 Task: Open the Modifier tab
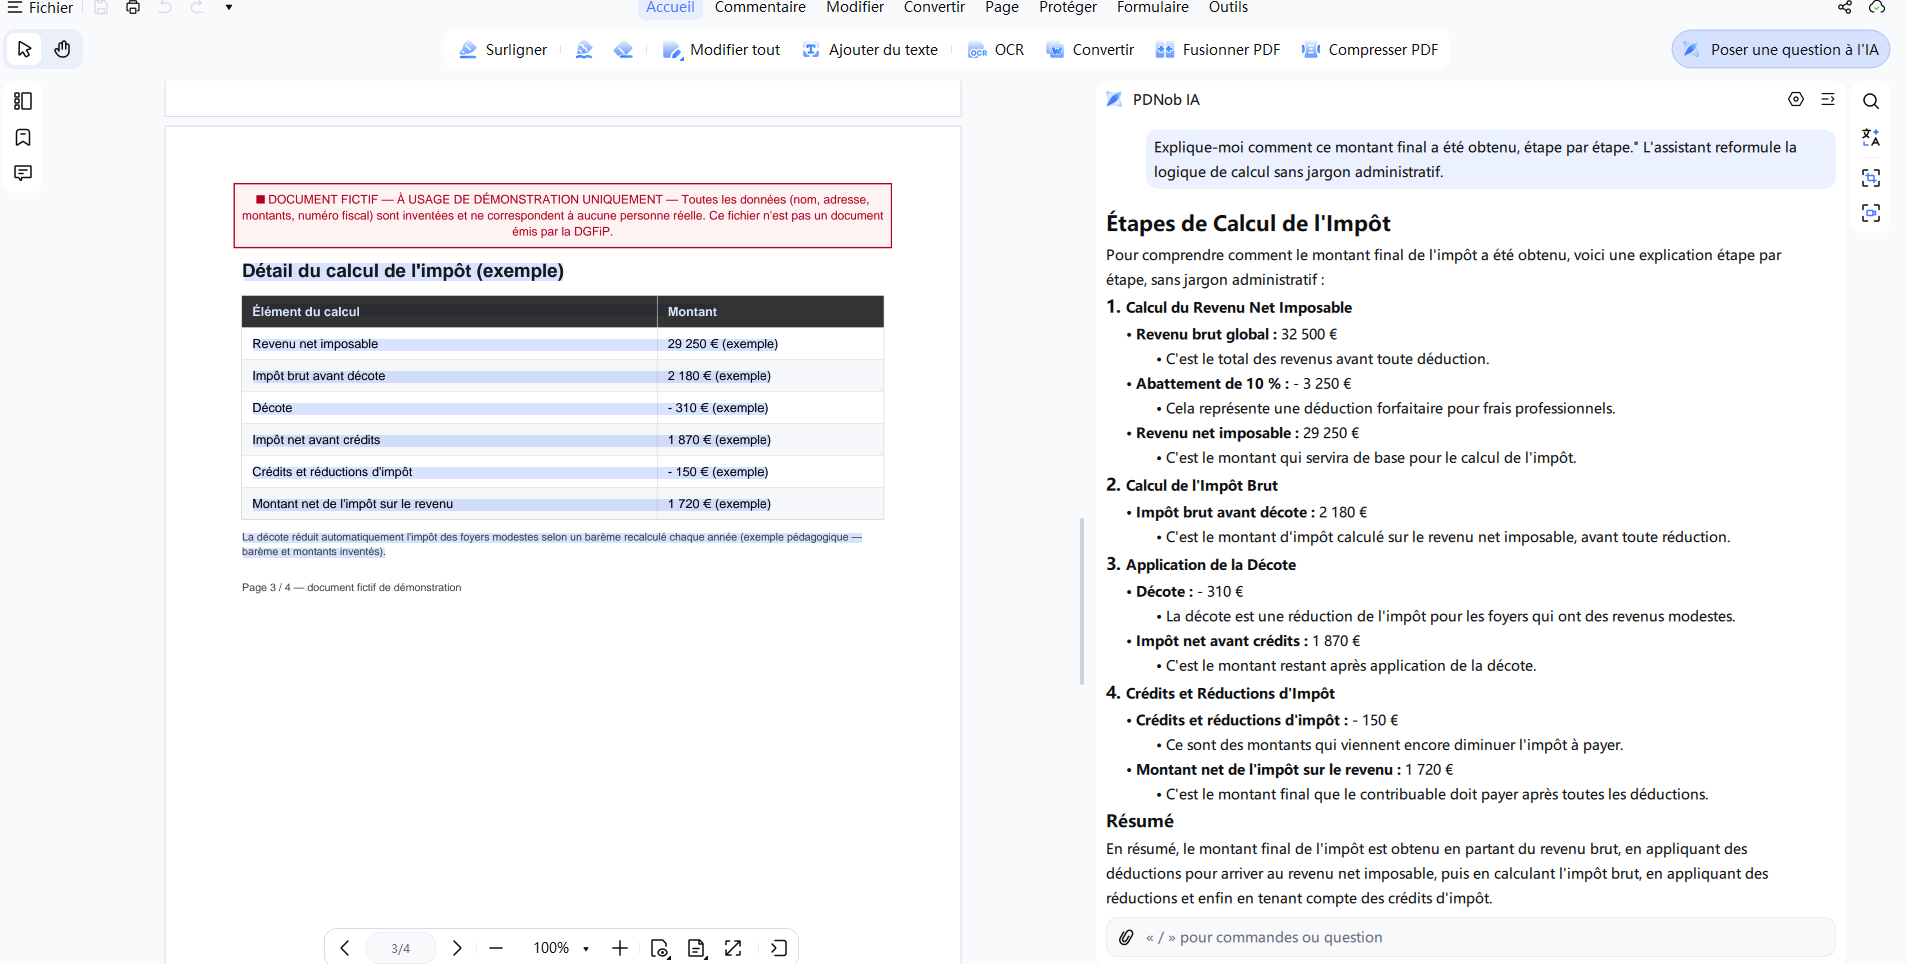(x=855, y=8)
